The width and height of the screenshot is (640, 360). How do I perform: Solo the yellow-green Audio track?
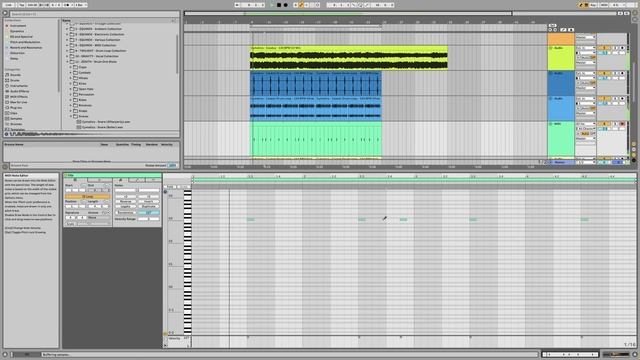pyautogui.click(x=615, y=48)
